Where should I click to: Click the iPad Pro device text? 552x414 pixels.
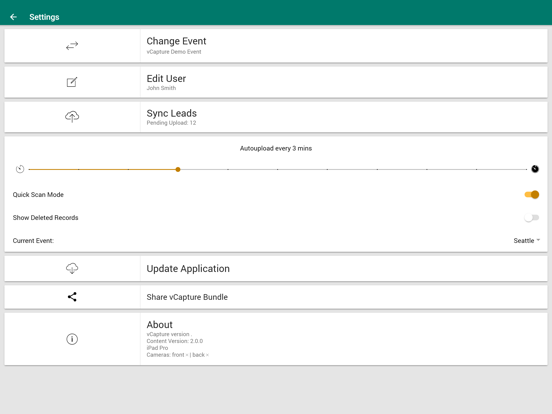click(x=157, y=348)
